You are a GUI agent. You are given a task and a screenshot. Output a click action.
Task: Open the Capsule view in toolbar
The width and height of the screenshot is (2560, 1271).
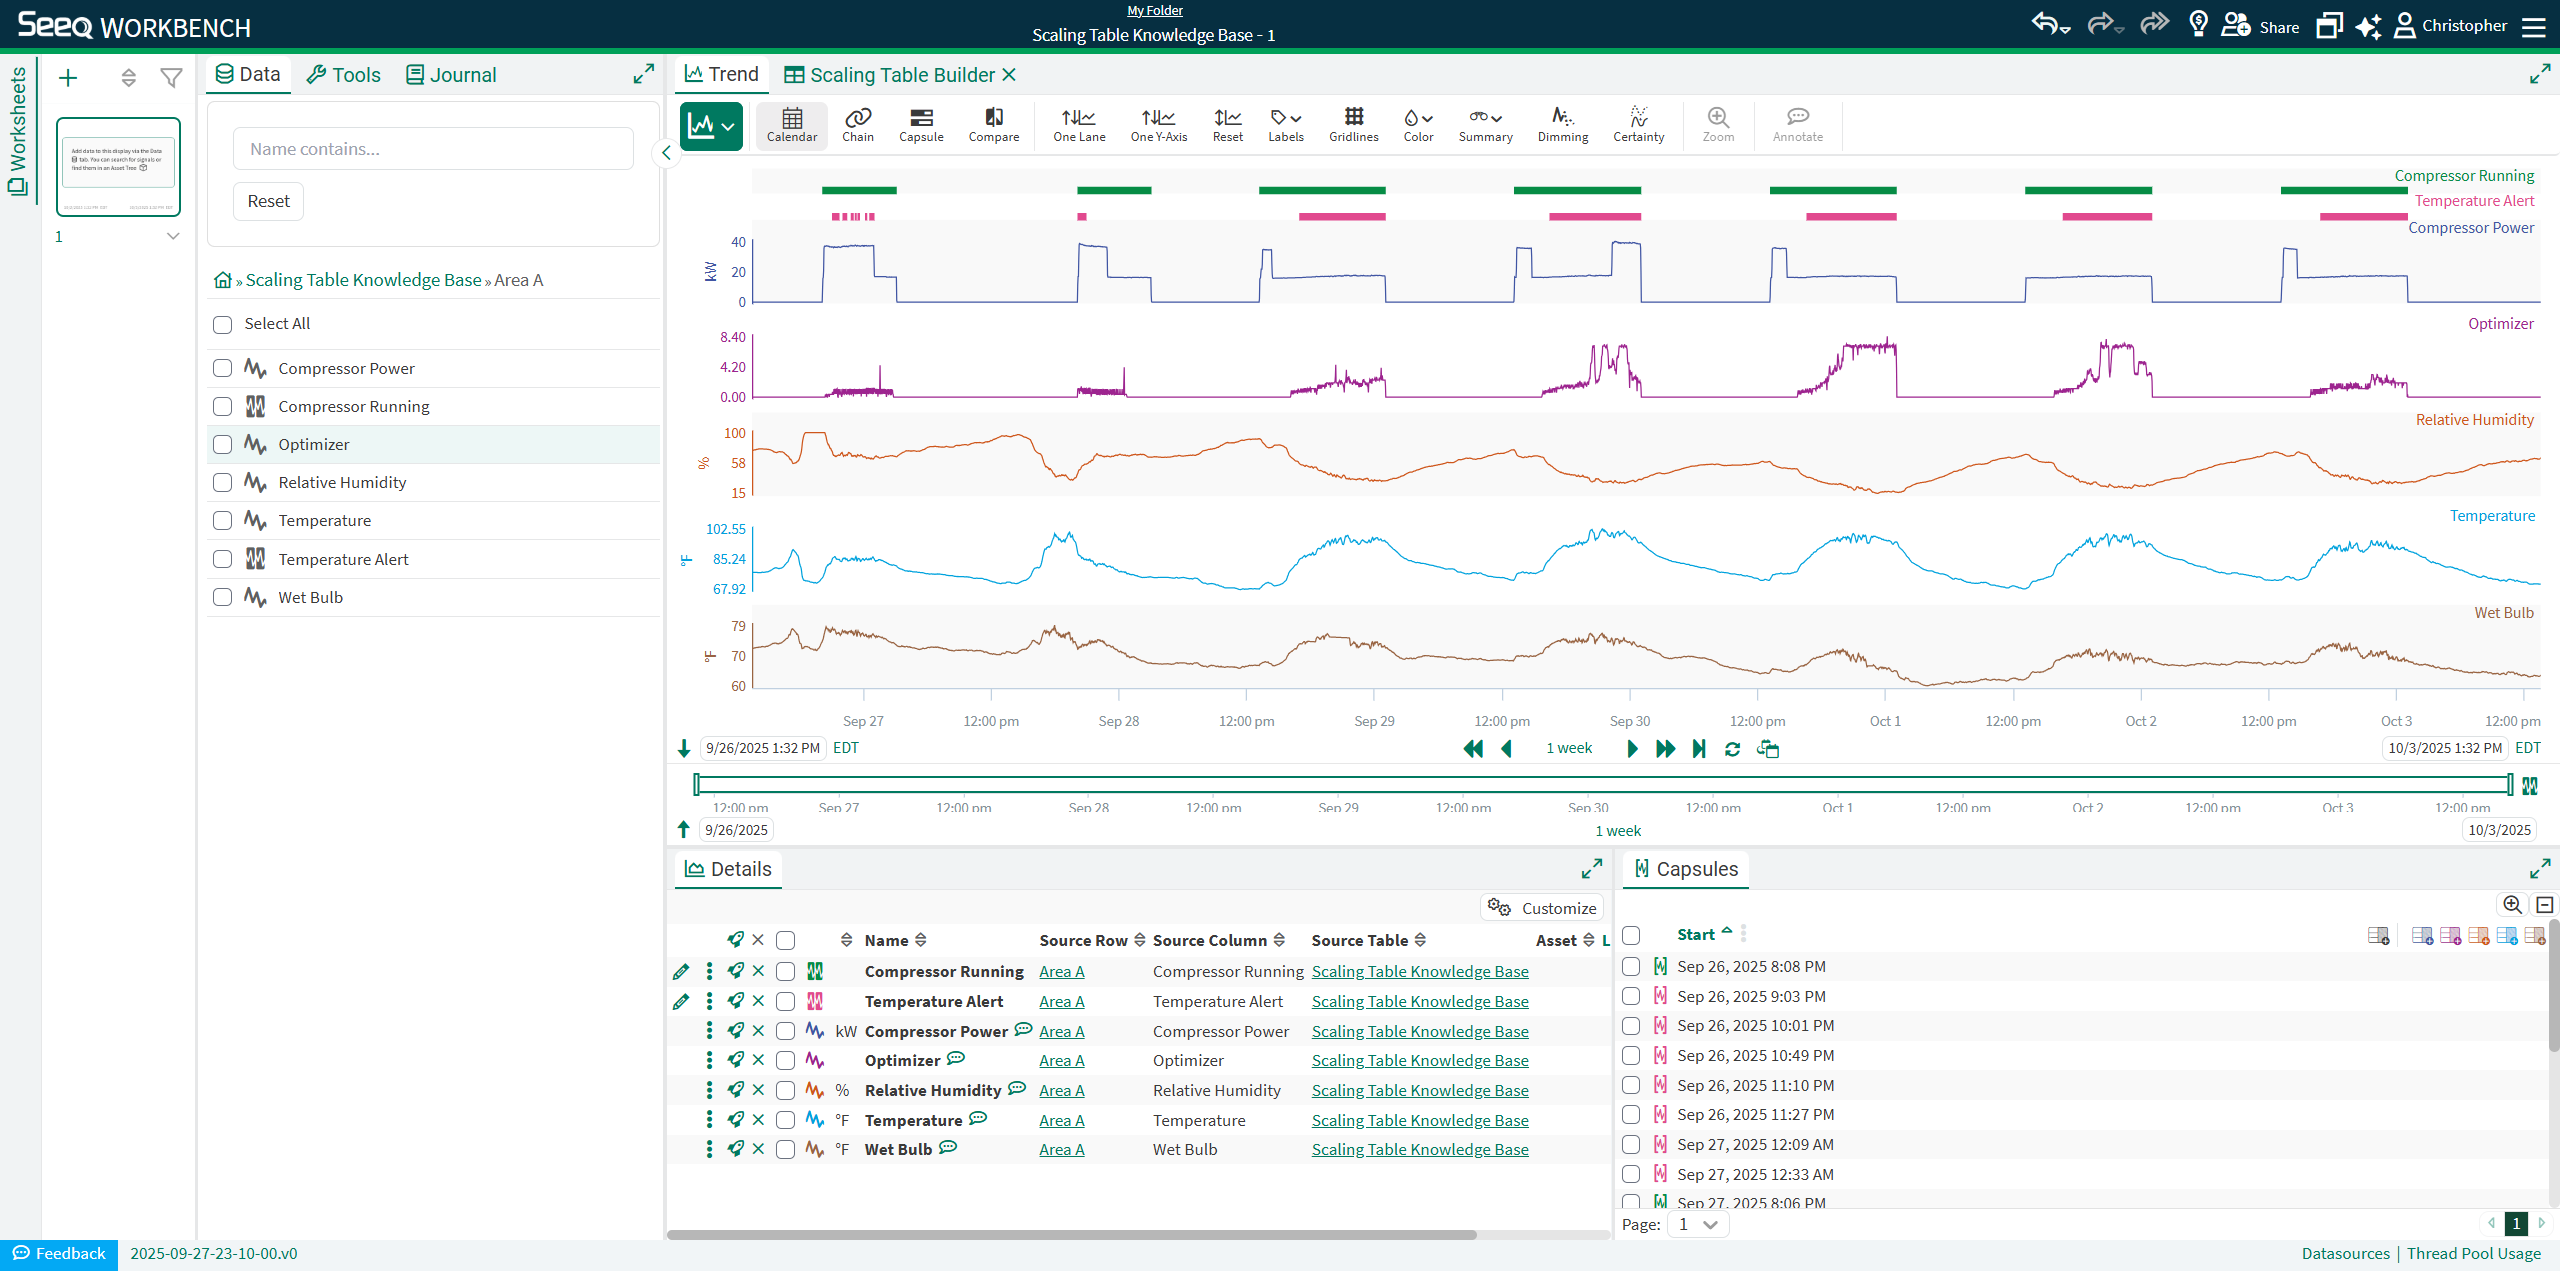(920, 125)
